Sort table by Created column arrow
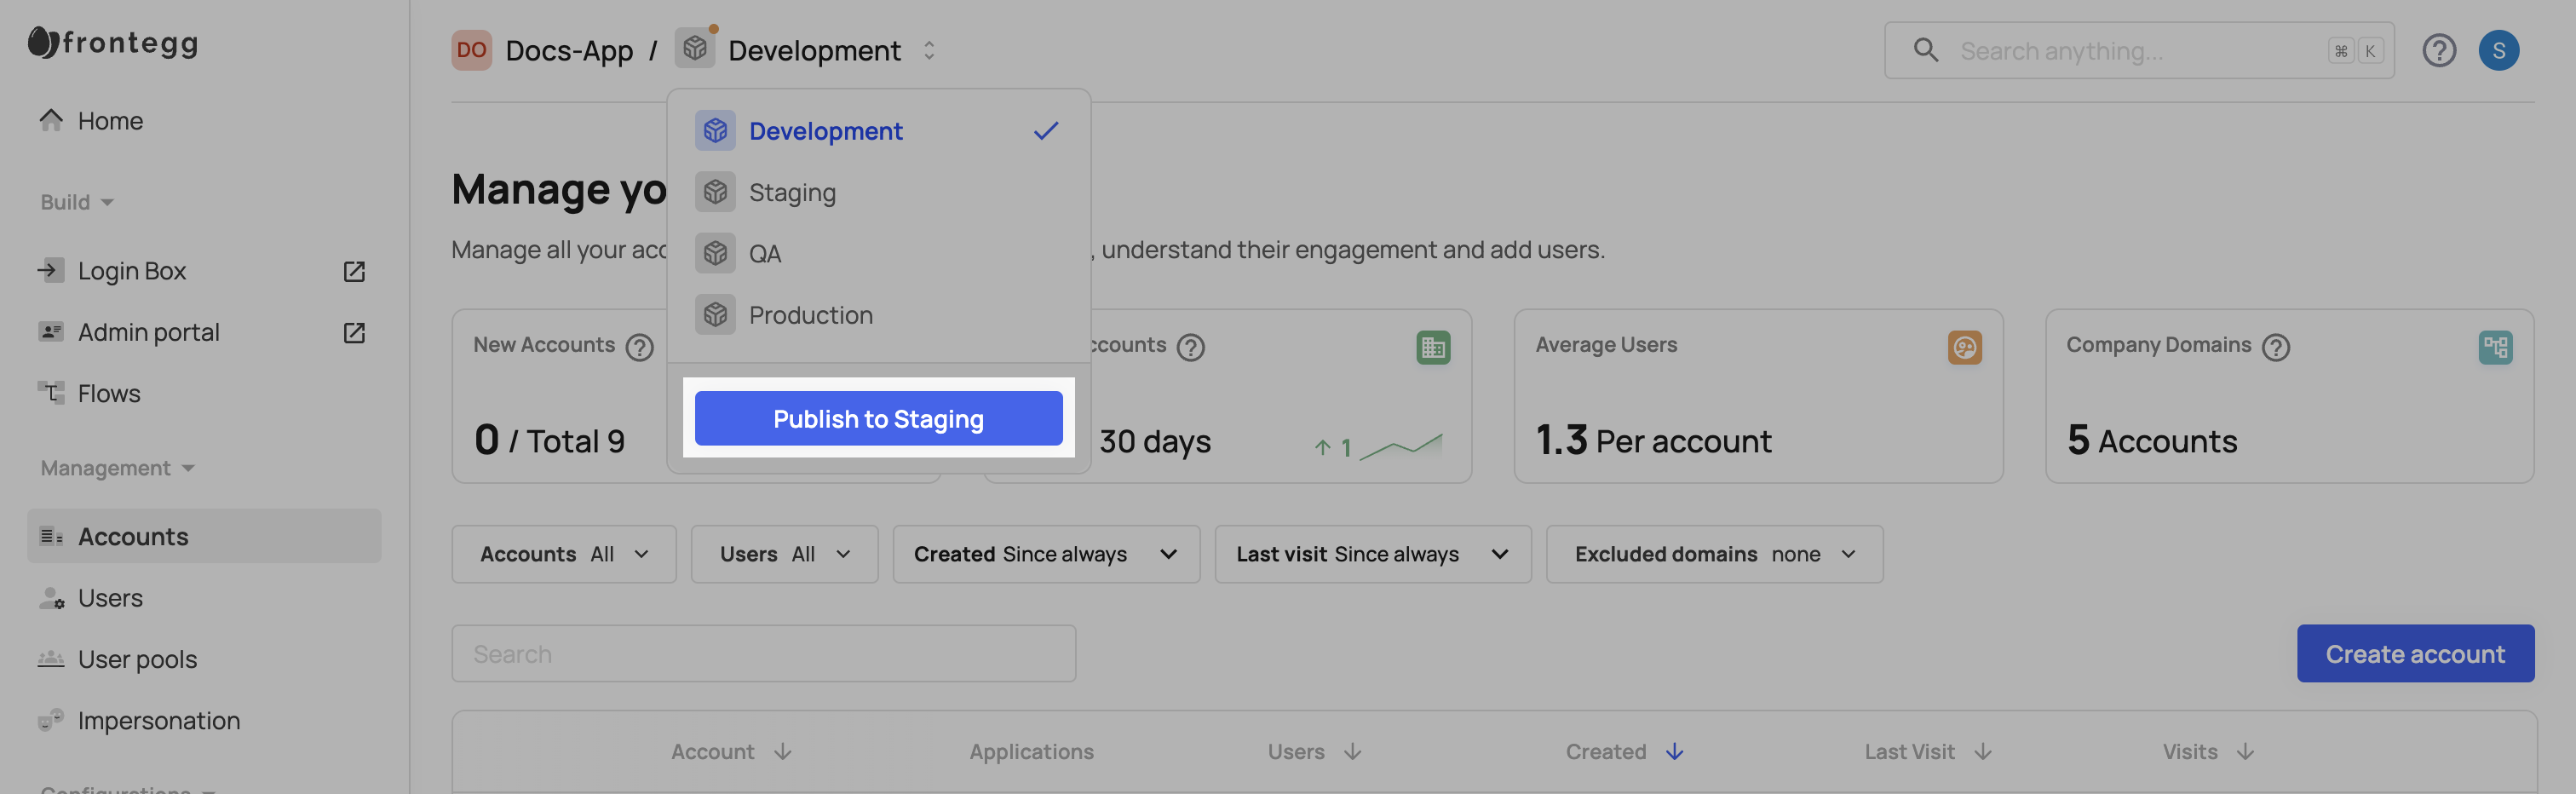This screenshot has height=794, width=2576. (x=1674, y=751)
